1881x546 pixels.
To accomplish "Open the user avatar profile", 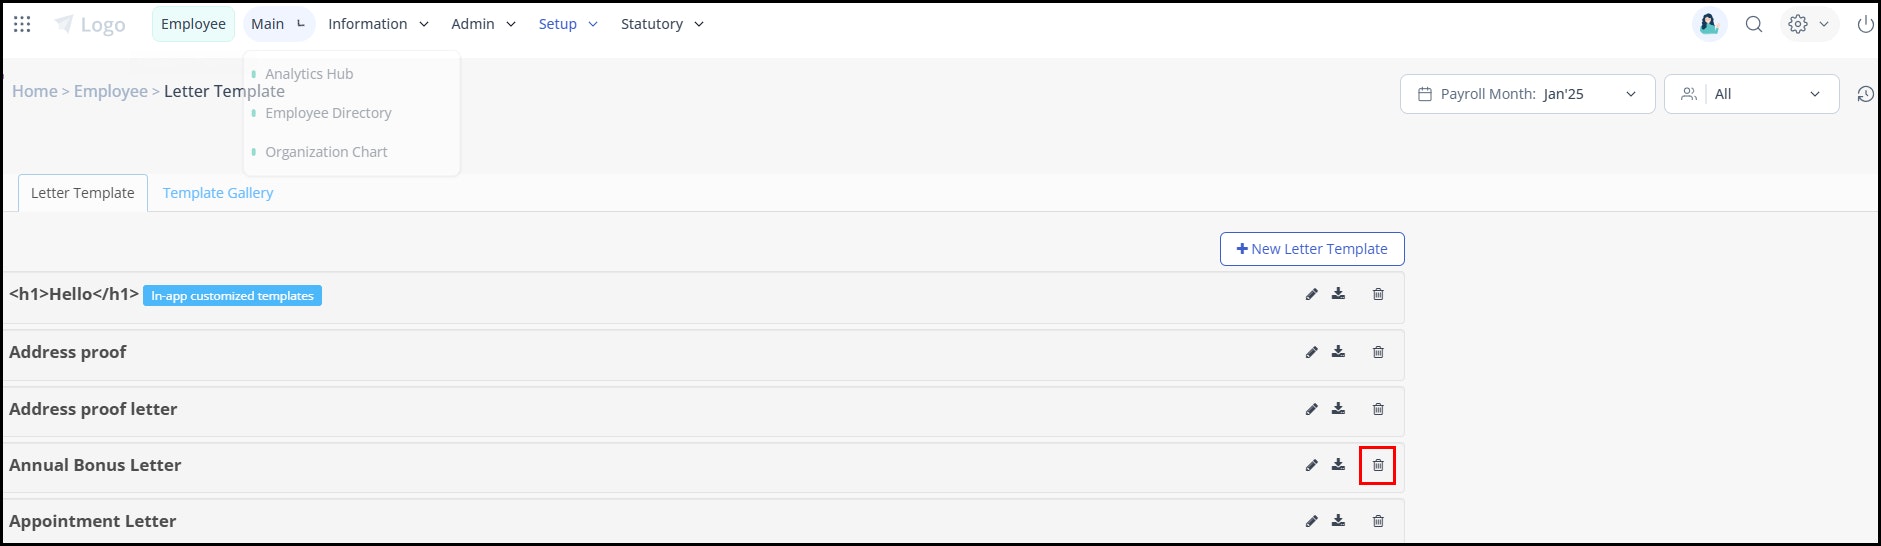I will point(1709,24).
